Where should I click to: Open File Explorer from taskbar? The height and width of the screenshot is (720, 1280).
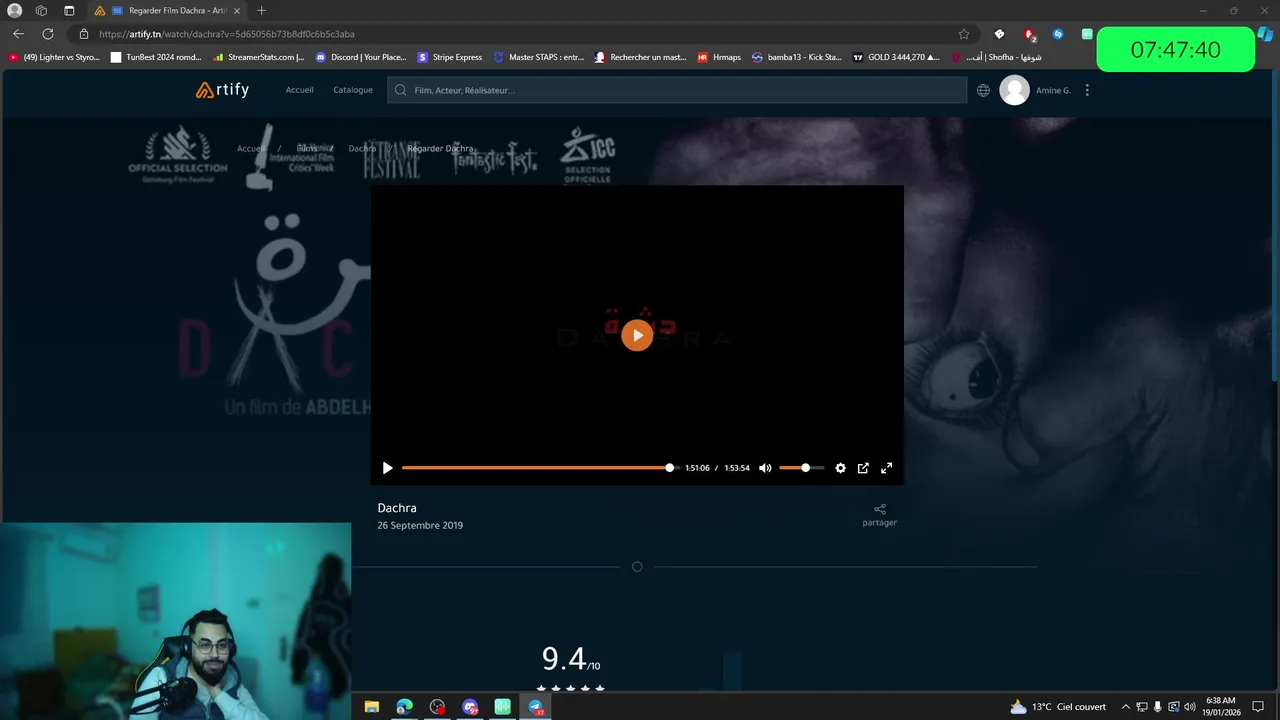[x=372, y=707]
